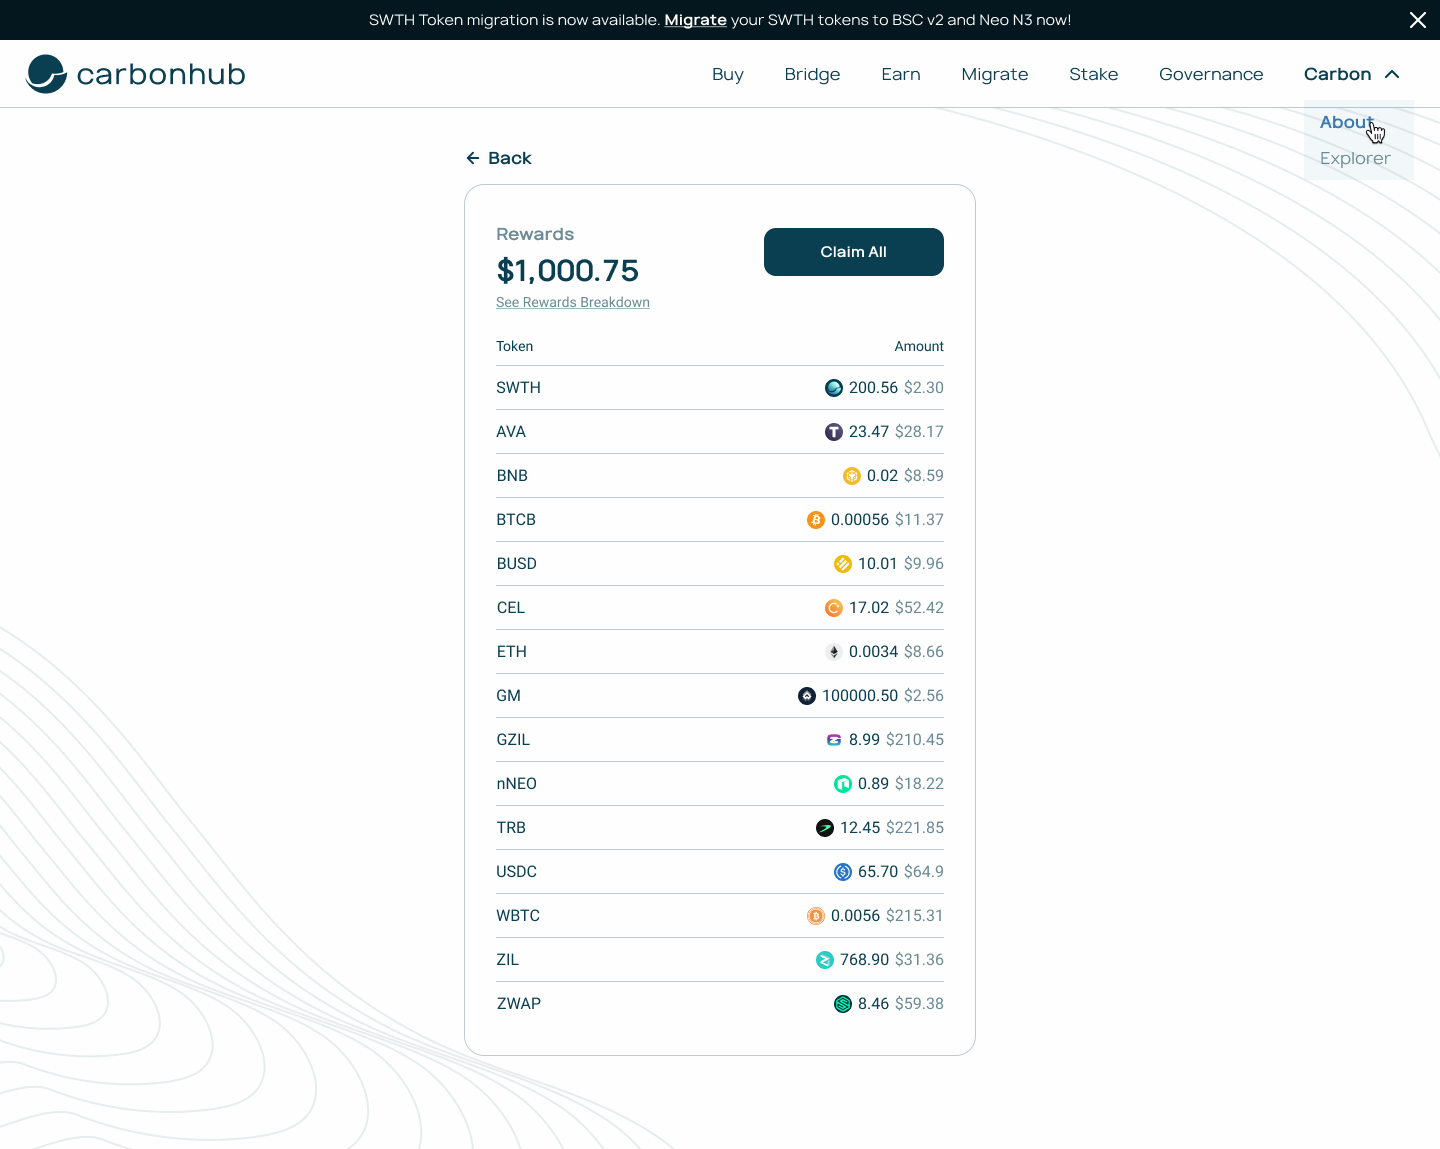Click the ZIL token icon
The width and height of the screenshot is (1440, 1149).
[x=825, y=960]
